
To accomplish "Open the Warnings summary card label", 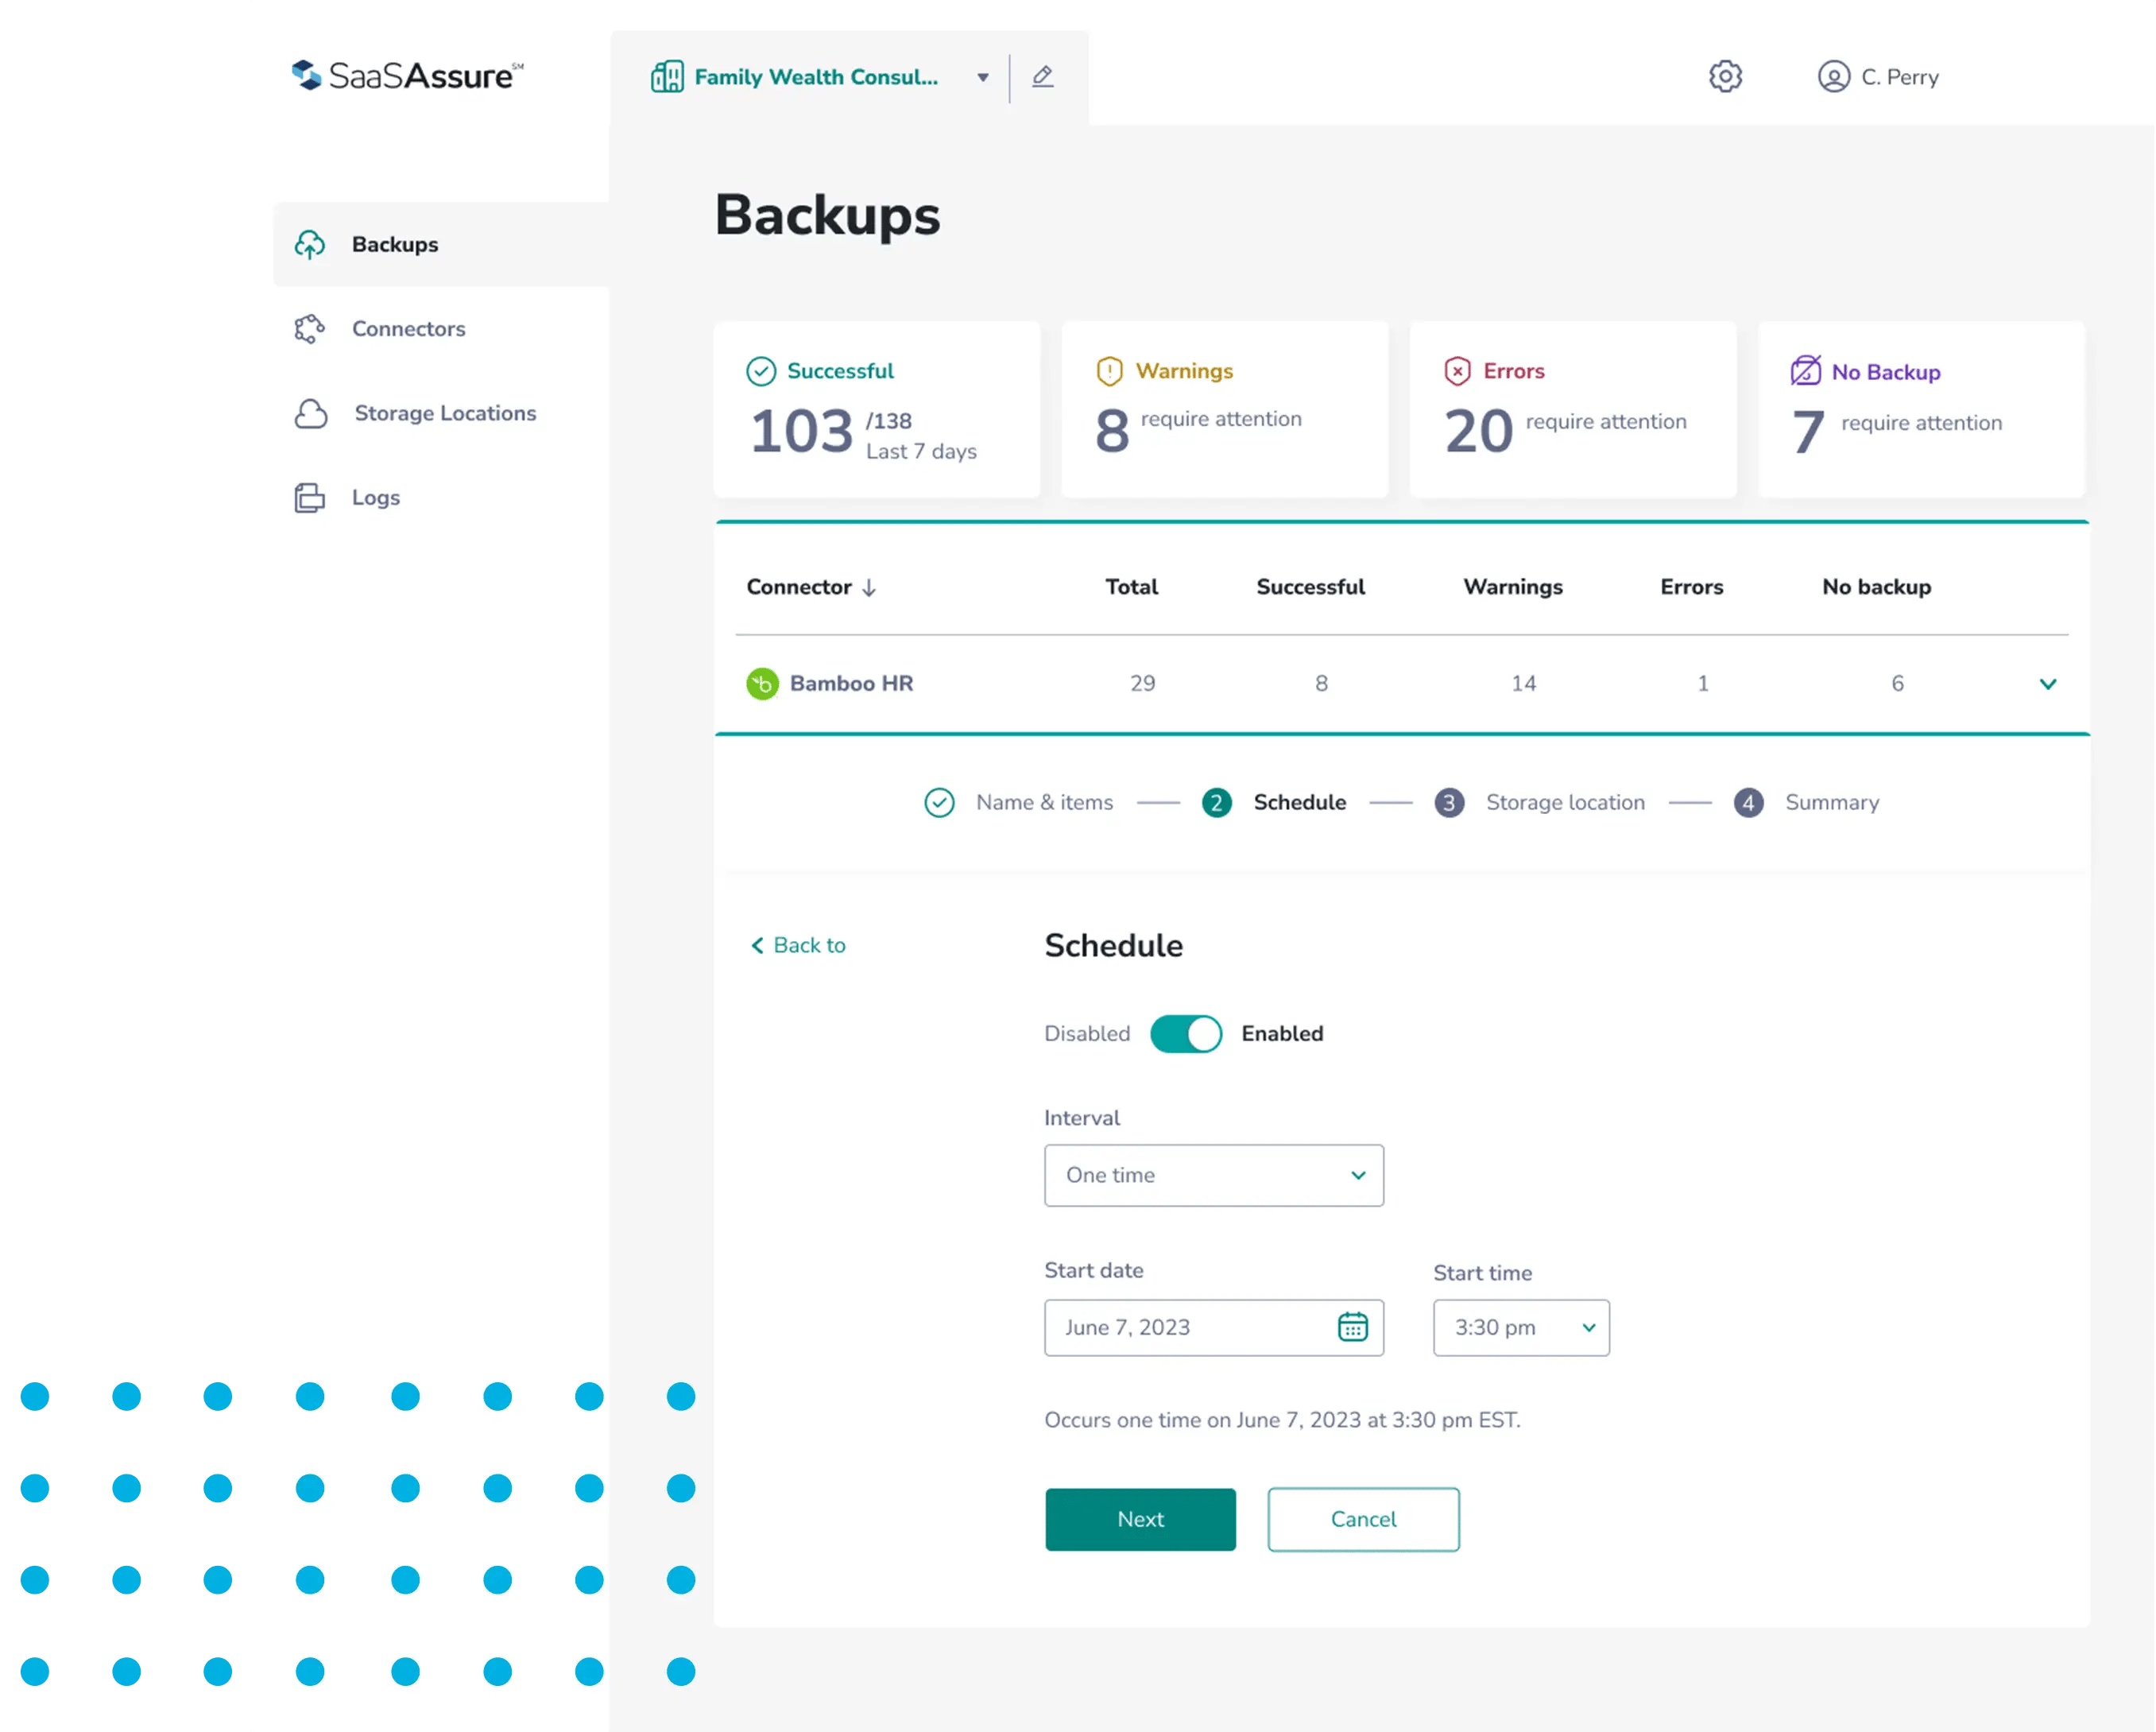I will [1184, 371].
